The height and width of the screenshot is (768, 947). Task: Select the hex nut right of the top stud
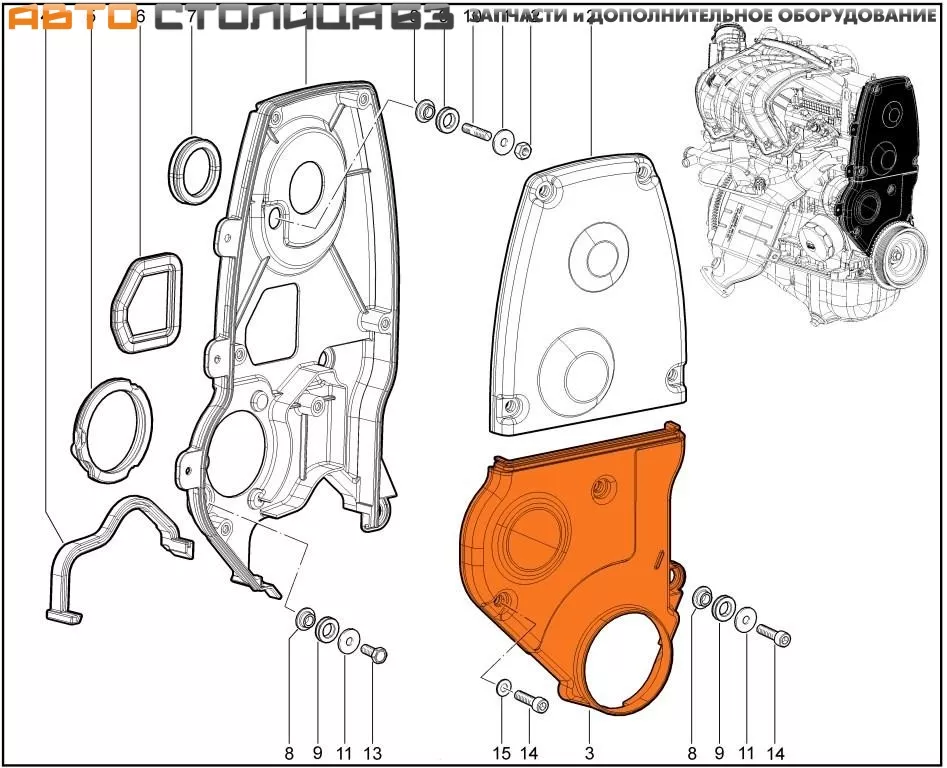tap(523, 151)
